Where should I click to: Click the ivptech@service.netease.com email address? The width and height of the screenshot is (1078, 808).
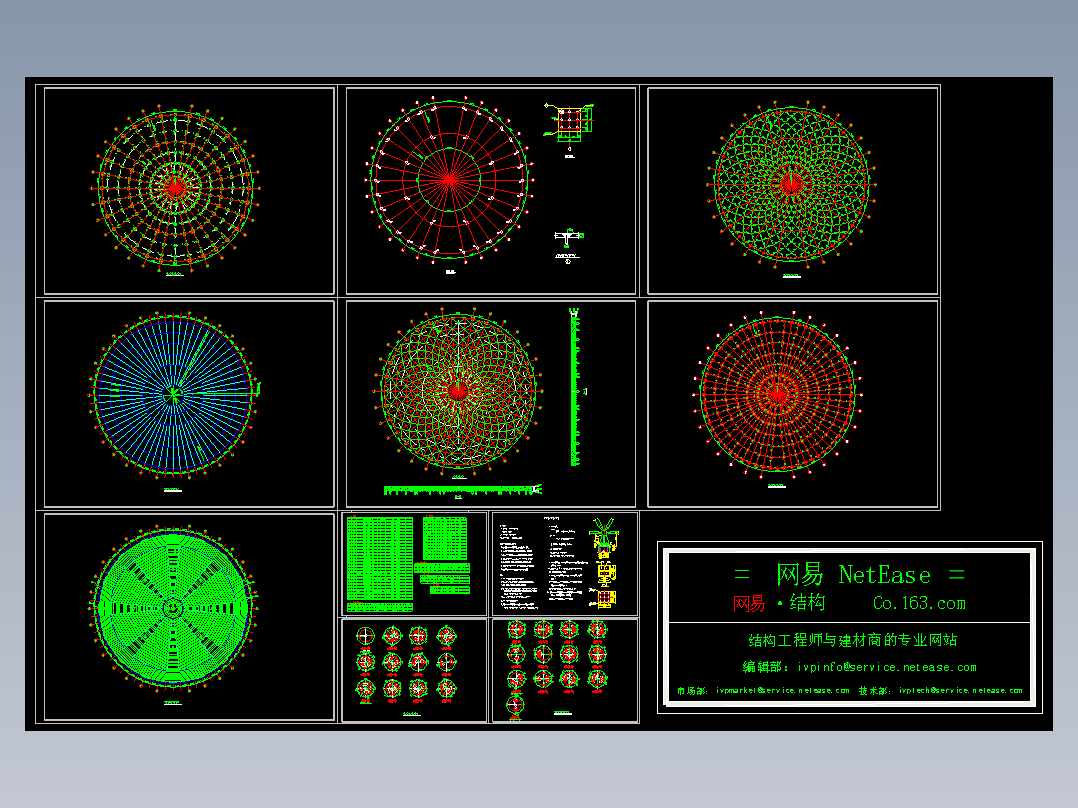(960, 690)
